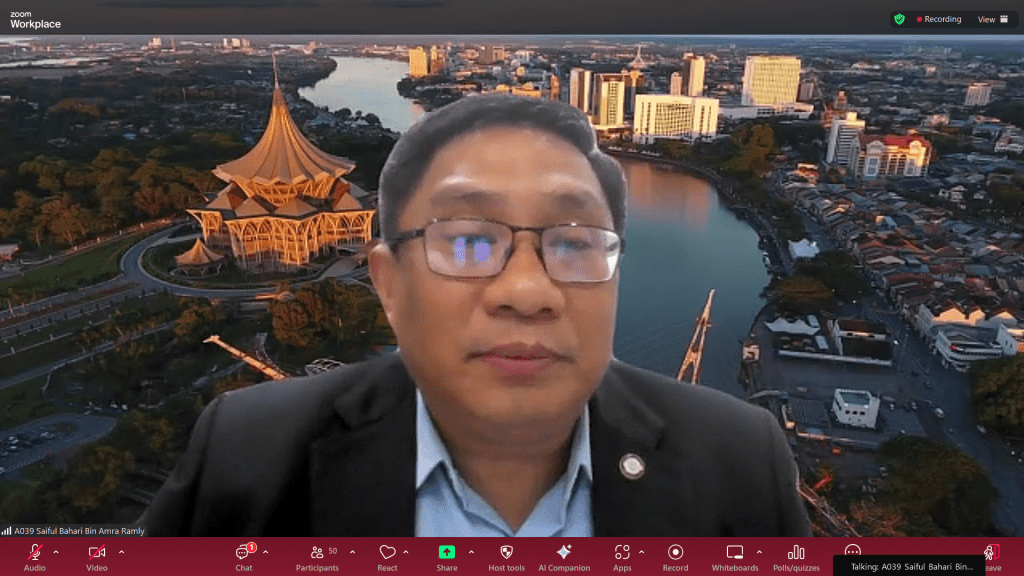Start video with the Video button
1024x576 pixels.
pyautogui.click(x=97, y=555)
